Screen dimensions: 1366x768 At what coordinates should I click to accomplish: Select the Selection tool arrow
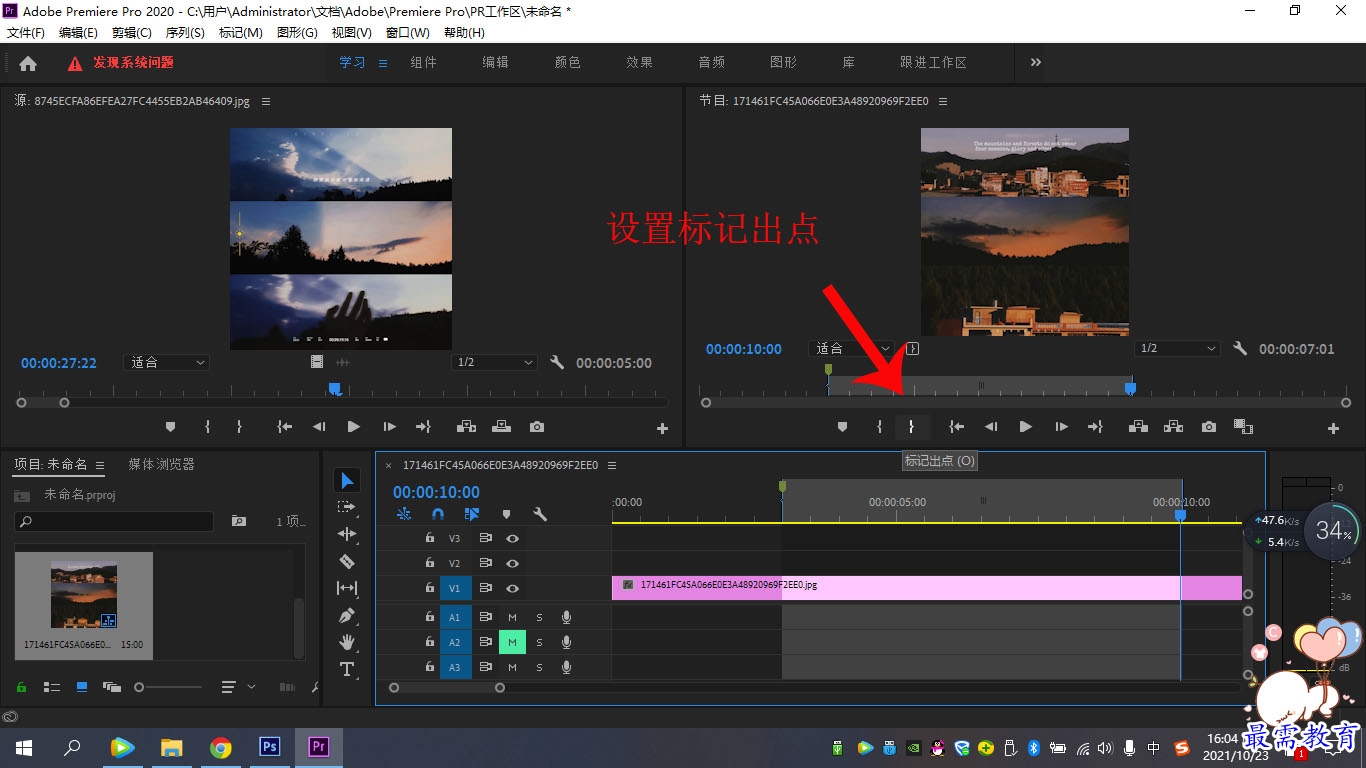347,481
